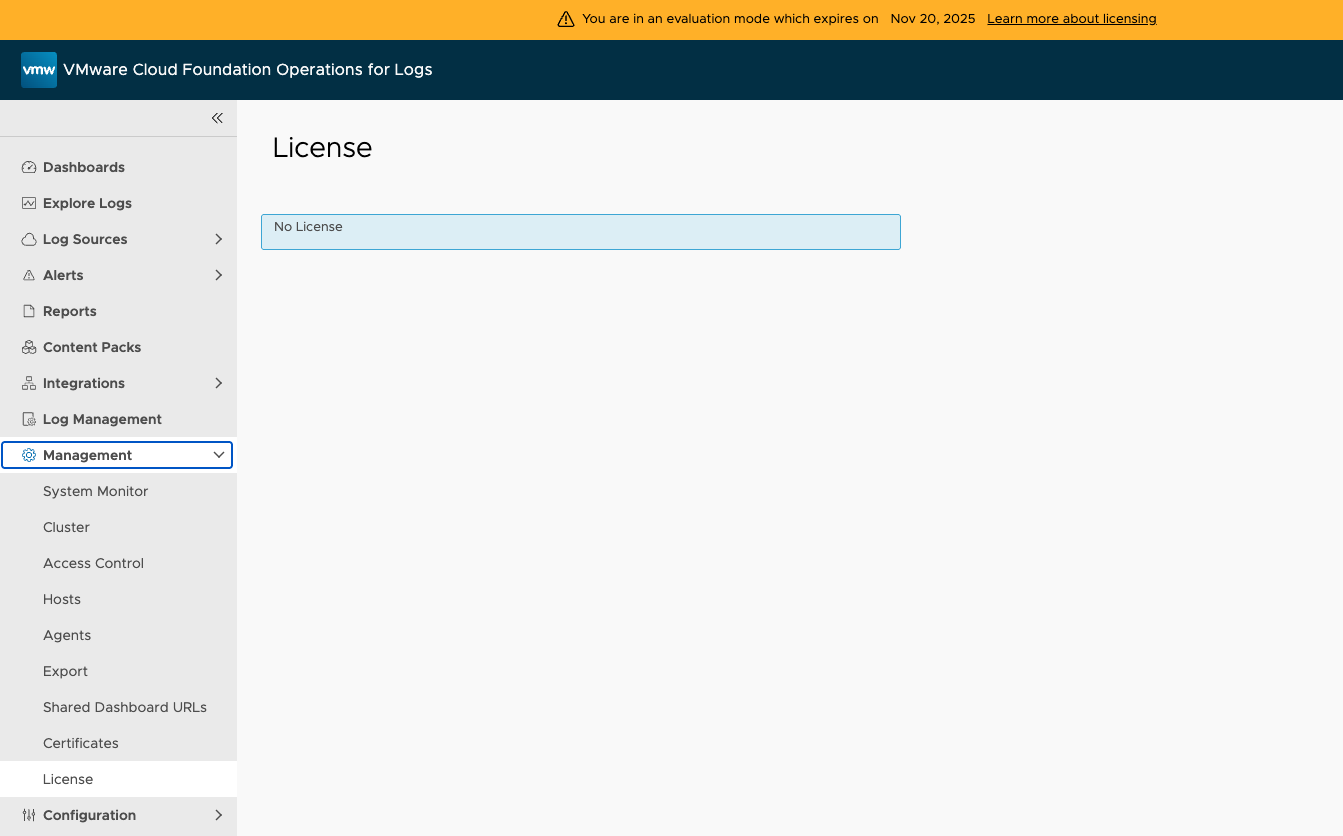Click the Integrations menu label
Image resolution: width=1343 pixels, height=836 pixels.
[84, 383]
